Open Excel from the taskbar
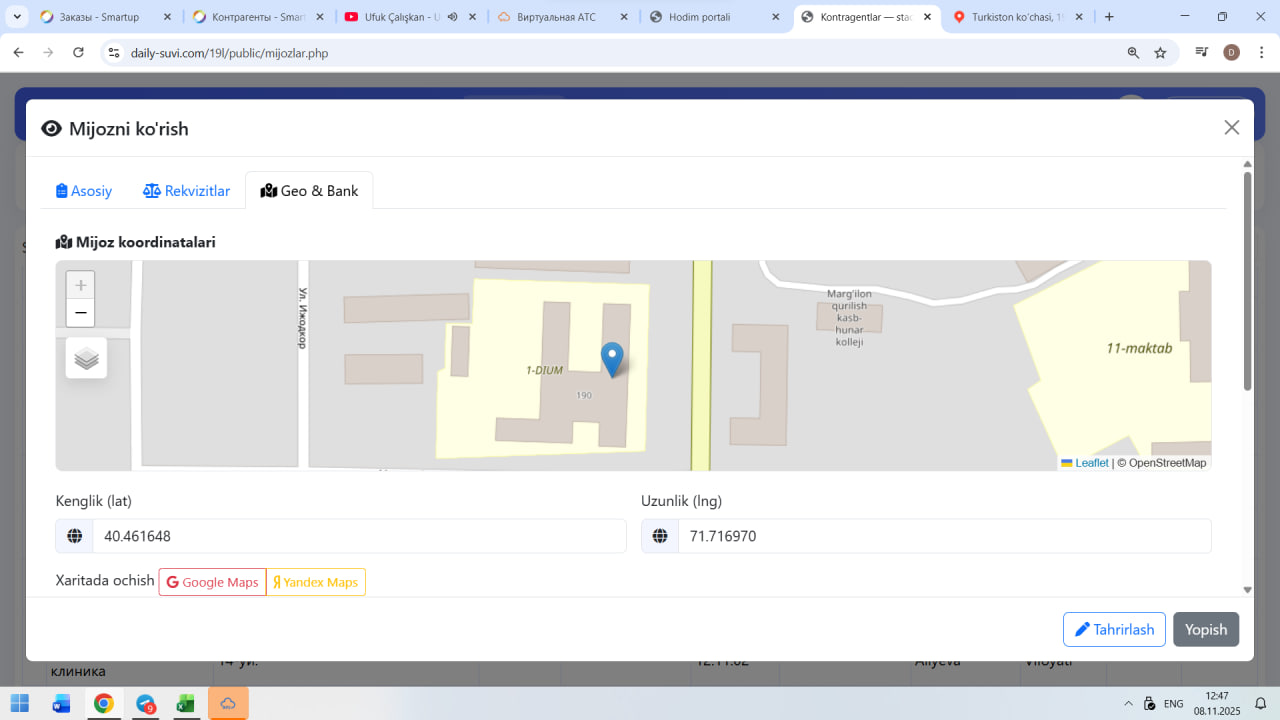This screenshot has height=720, width=1280. [x=185, y=704]
